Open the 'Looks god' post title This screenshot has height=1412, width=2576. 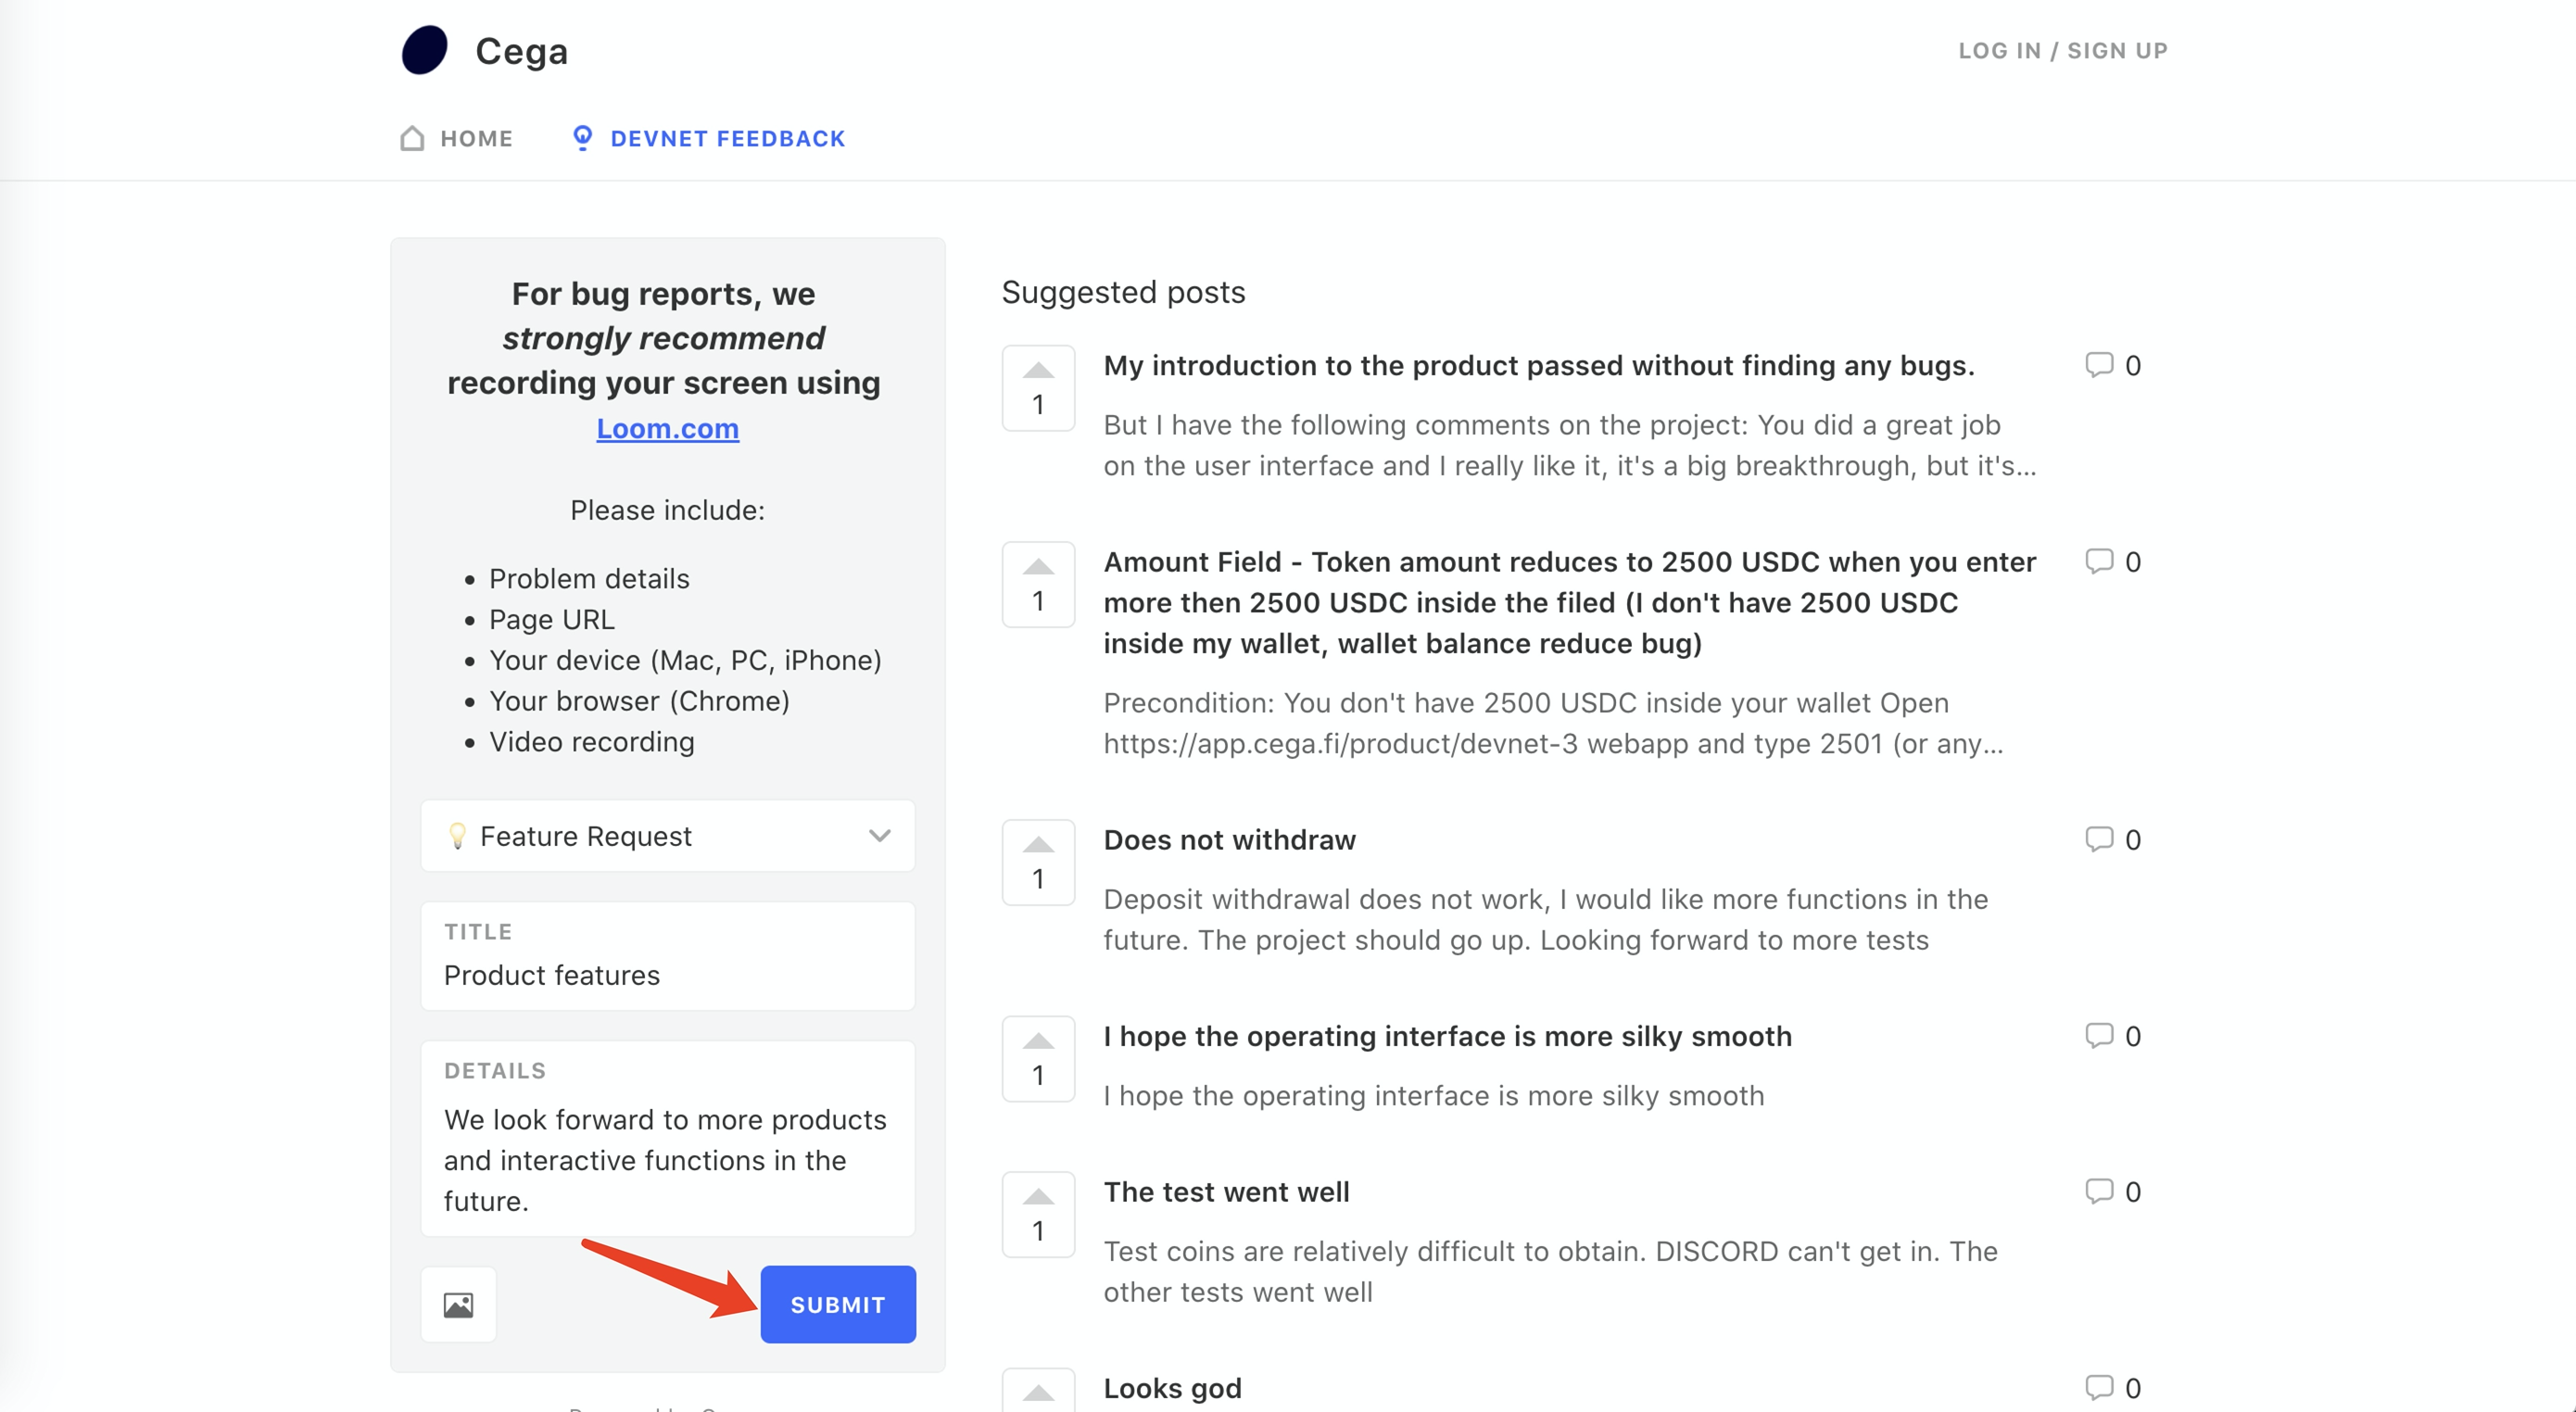click(1172, 1388)
